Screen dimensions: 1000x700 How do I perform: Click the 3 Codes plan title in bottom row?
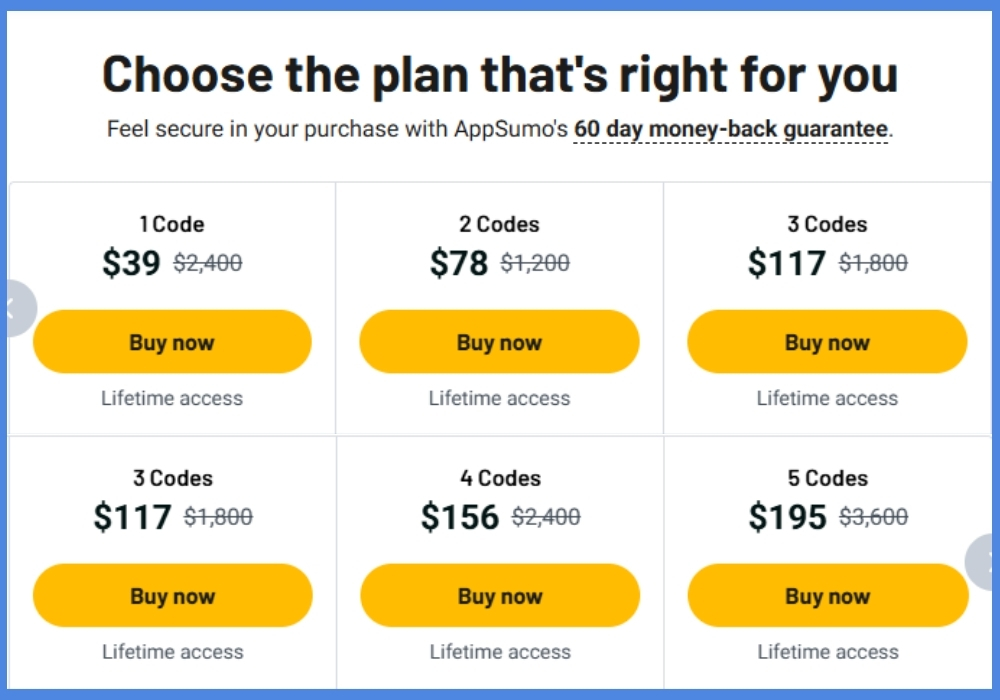point(172,478)
